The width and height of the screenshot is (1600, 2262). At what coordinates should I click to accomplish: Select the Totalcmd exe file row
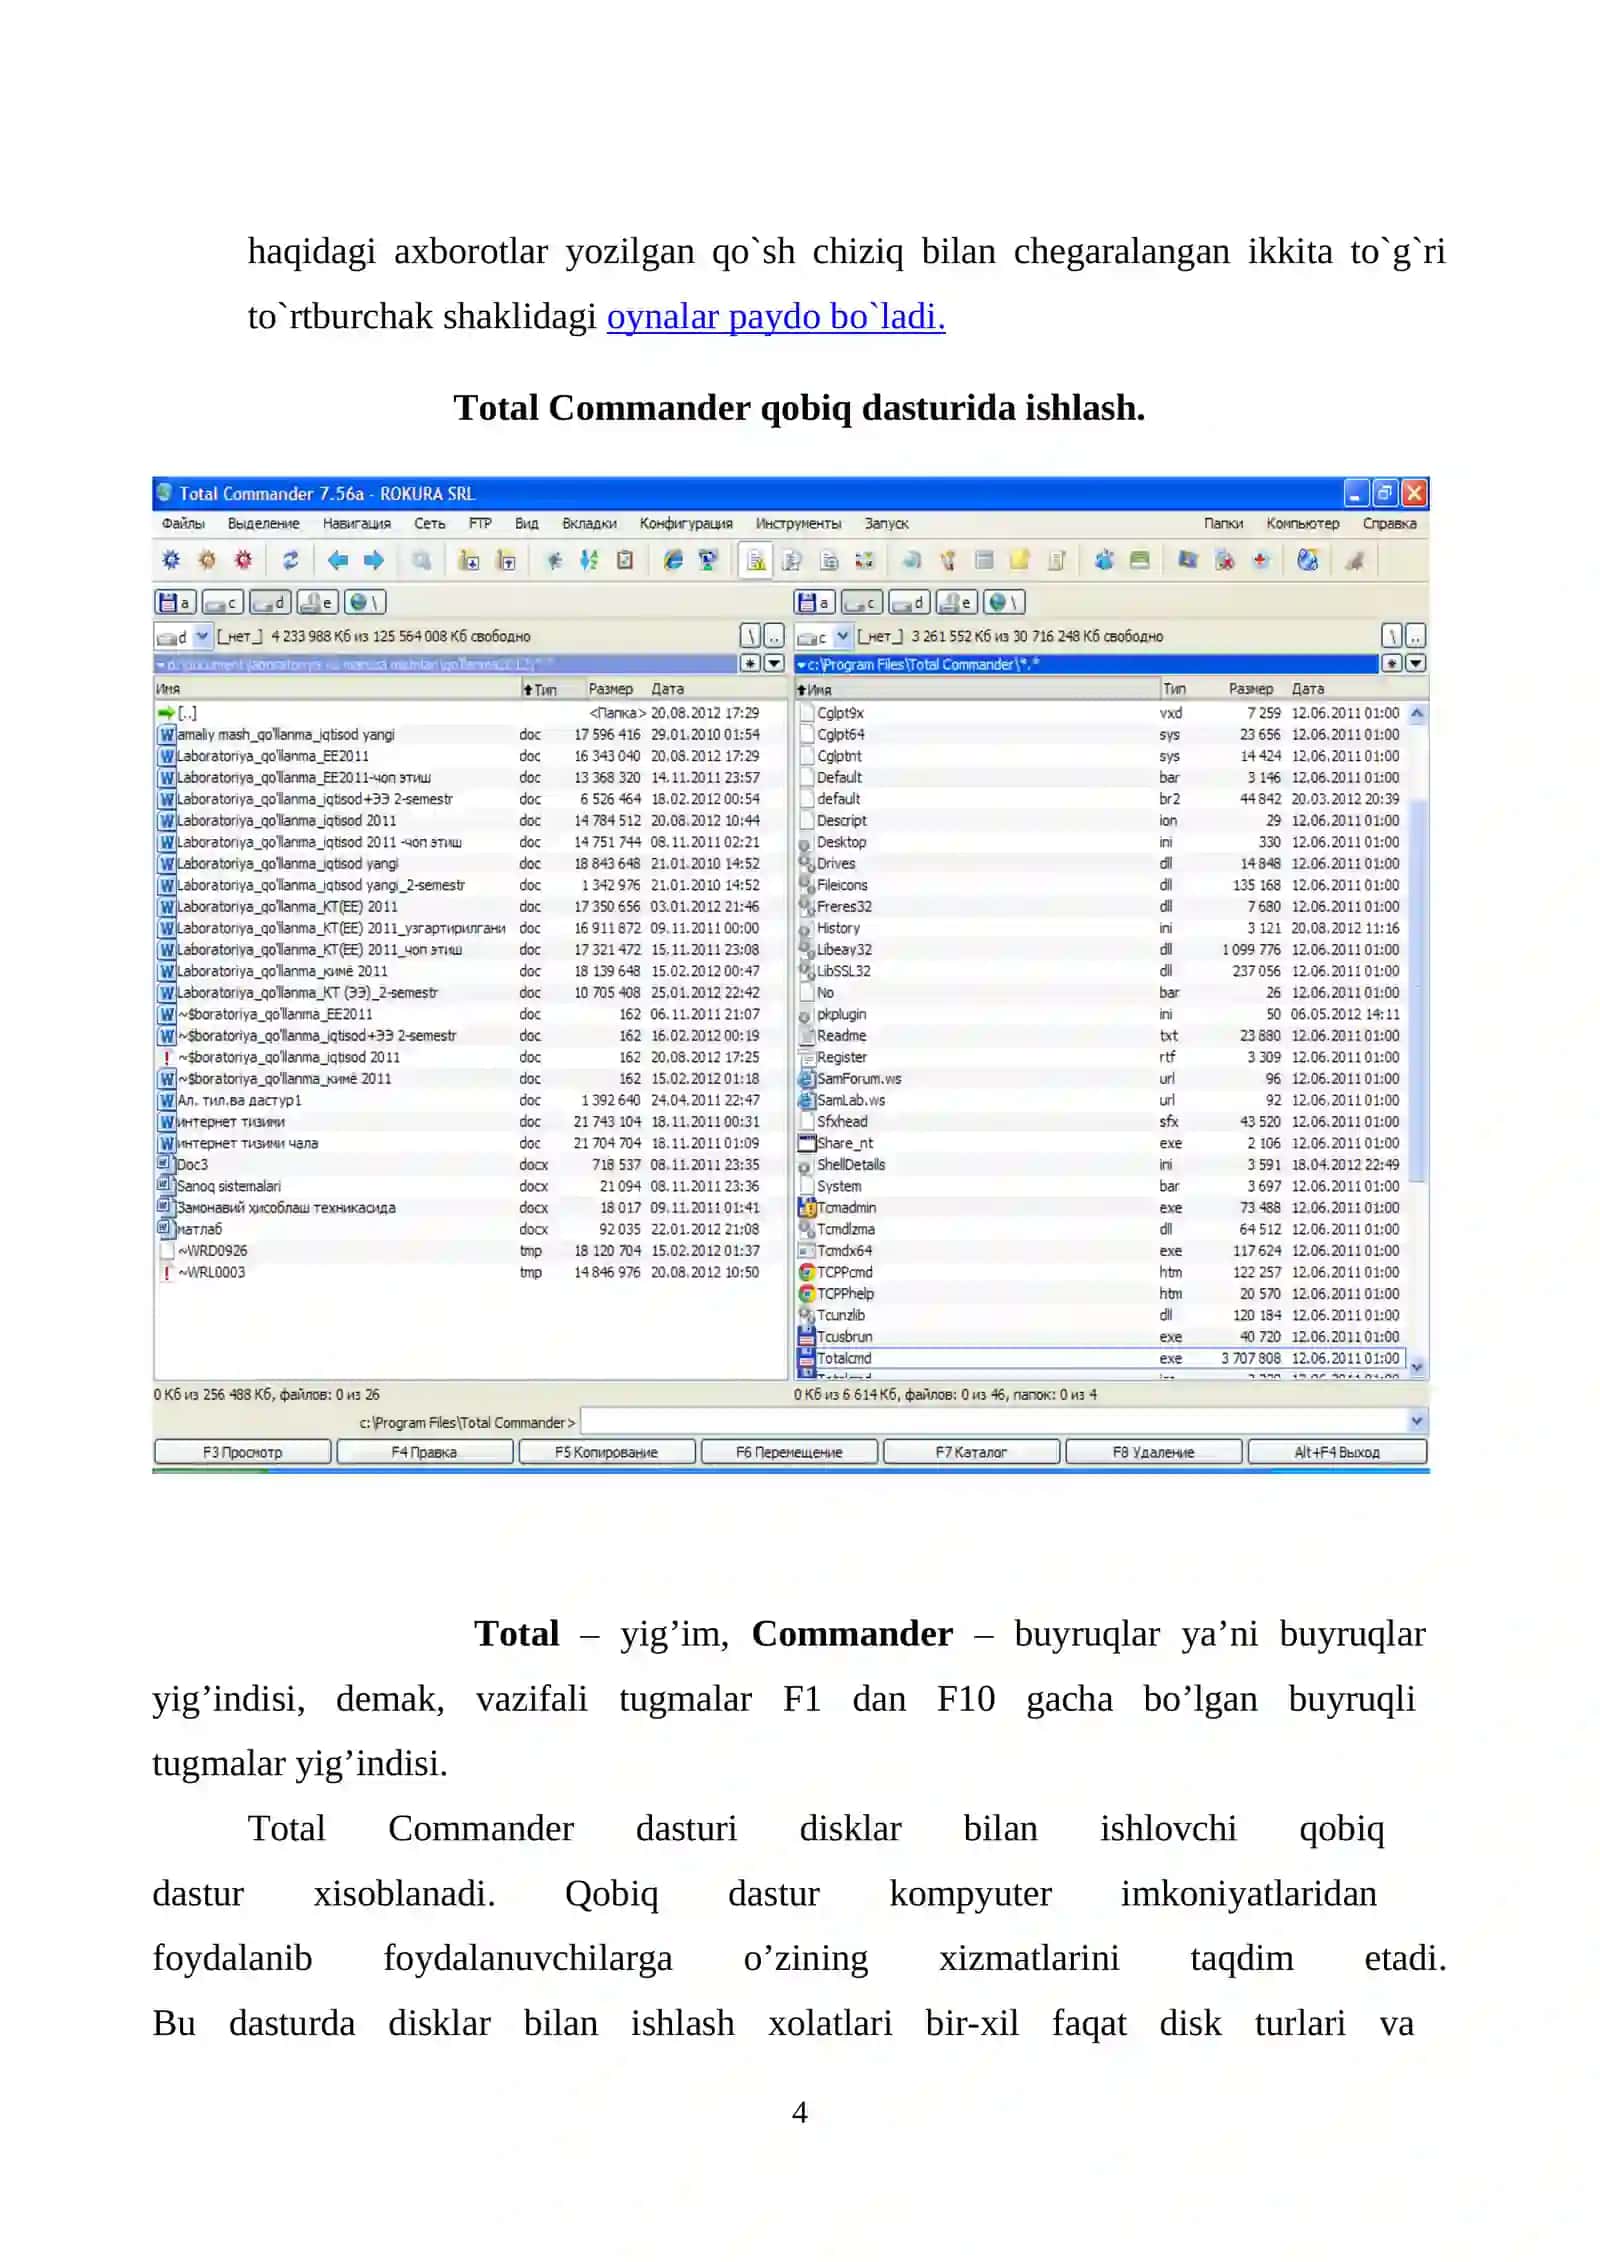click(1100, 1358)
